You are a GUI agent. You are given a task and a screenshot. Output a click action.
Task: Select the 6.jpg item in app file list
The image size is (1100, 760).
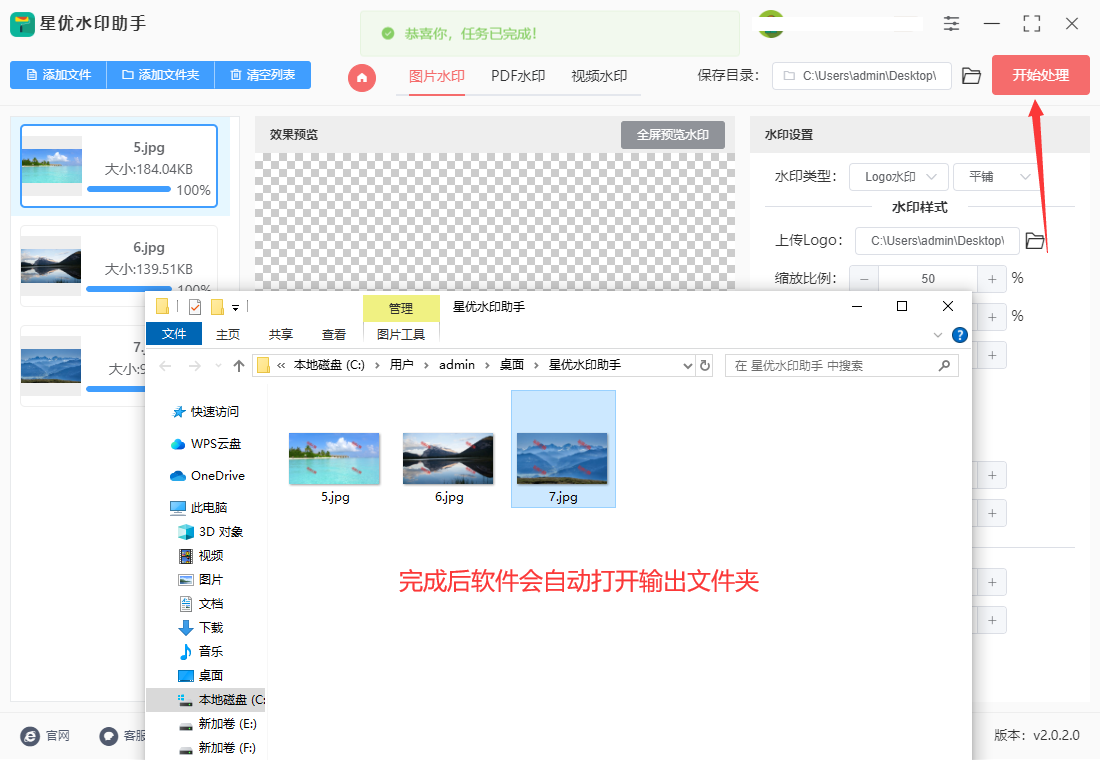point(119,266)
